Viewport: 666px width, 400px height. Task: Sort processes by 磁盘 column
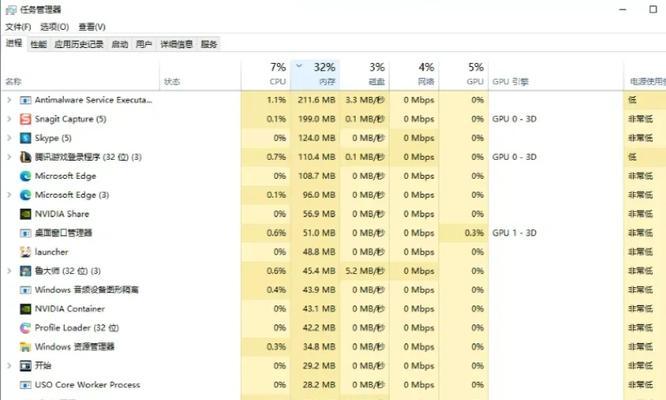(364, 75)
